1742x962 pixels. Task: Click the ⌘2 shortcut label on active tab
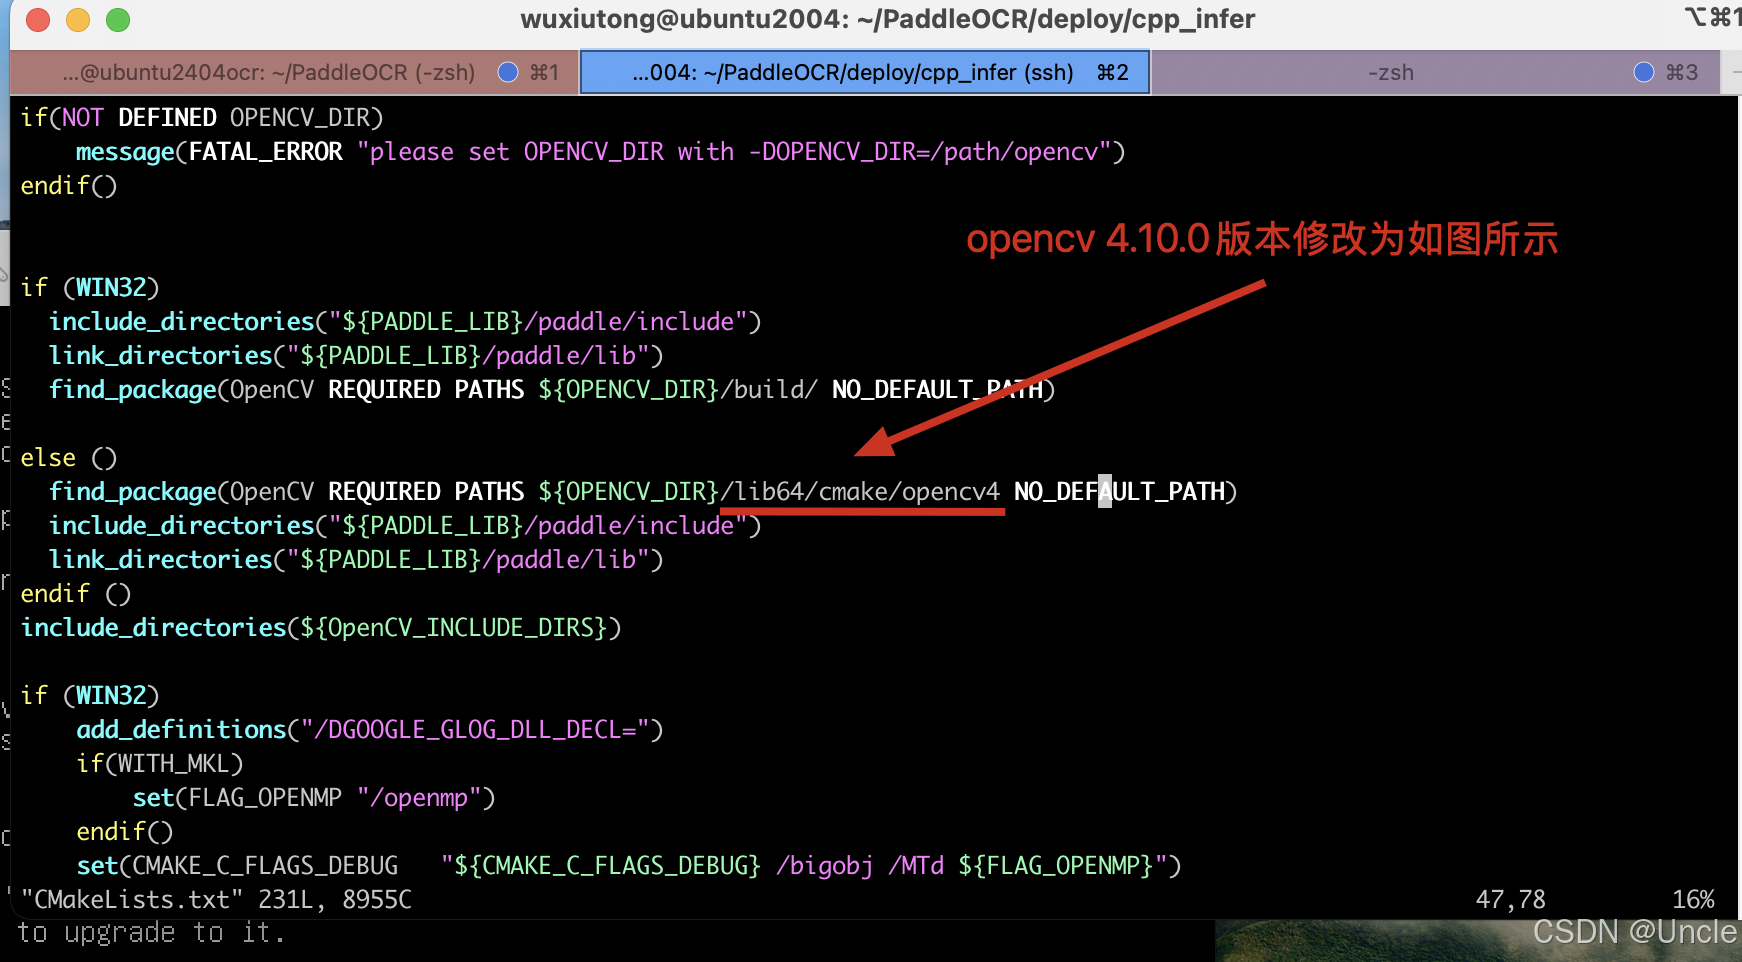click(x=1112, y=72)
